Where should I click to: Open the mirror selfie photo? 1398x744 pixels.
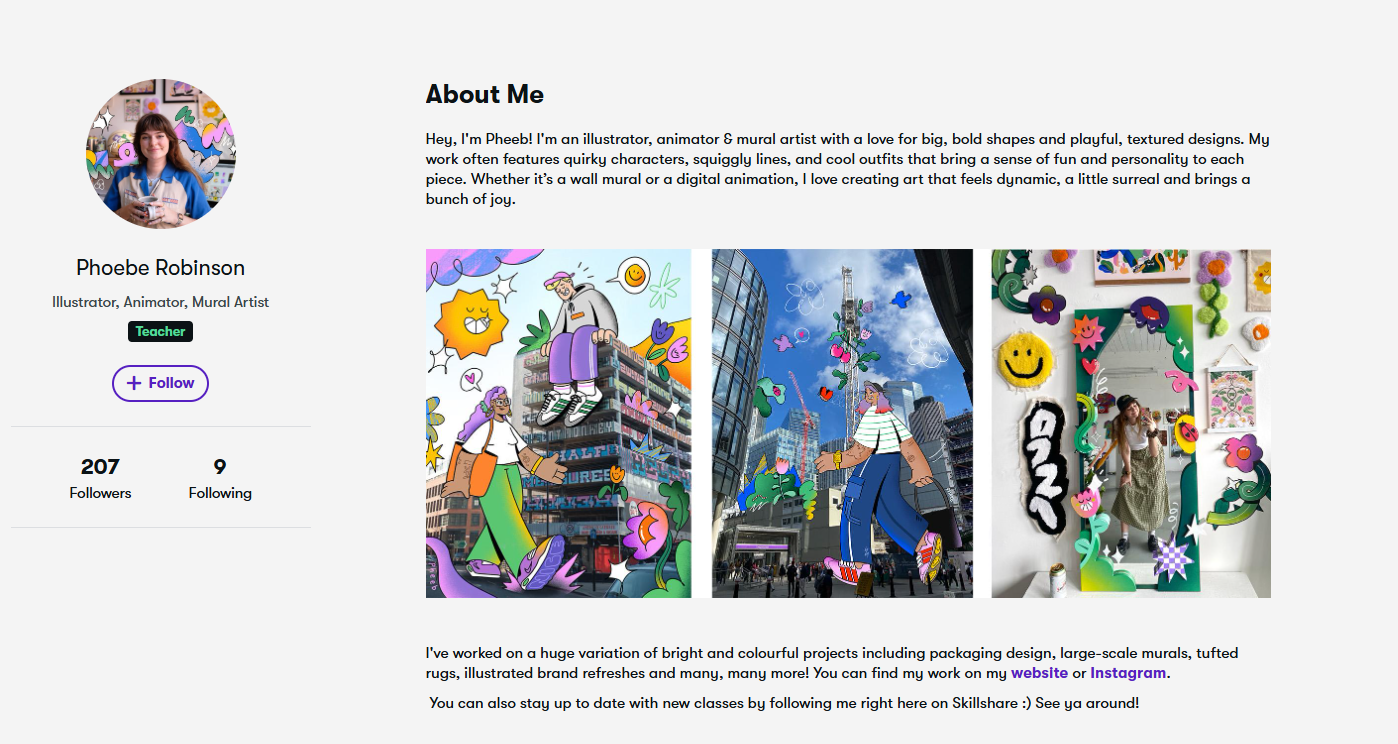(1131, 423)
